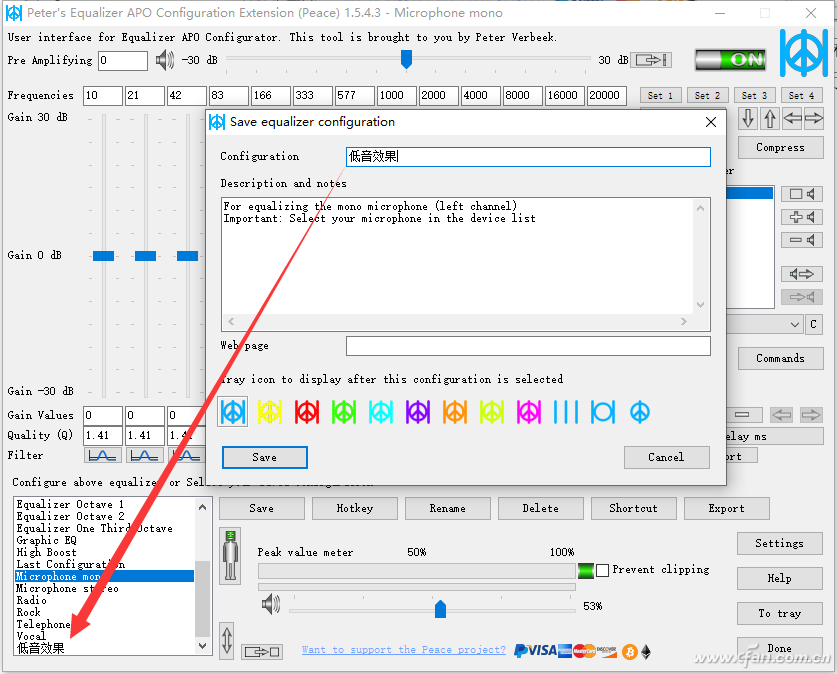The image size is (837, 674).
Task: Select the blue peace tray icon
Action: 233,412
